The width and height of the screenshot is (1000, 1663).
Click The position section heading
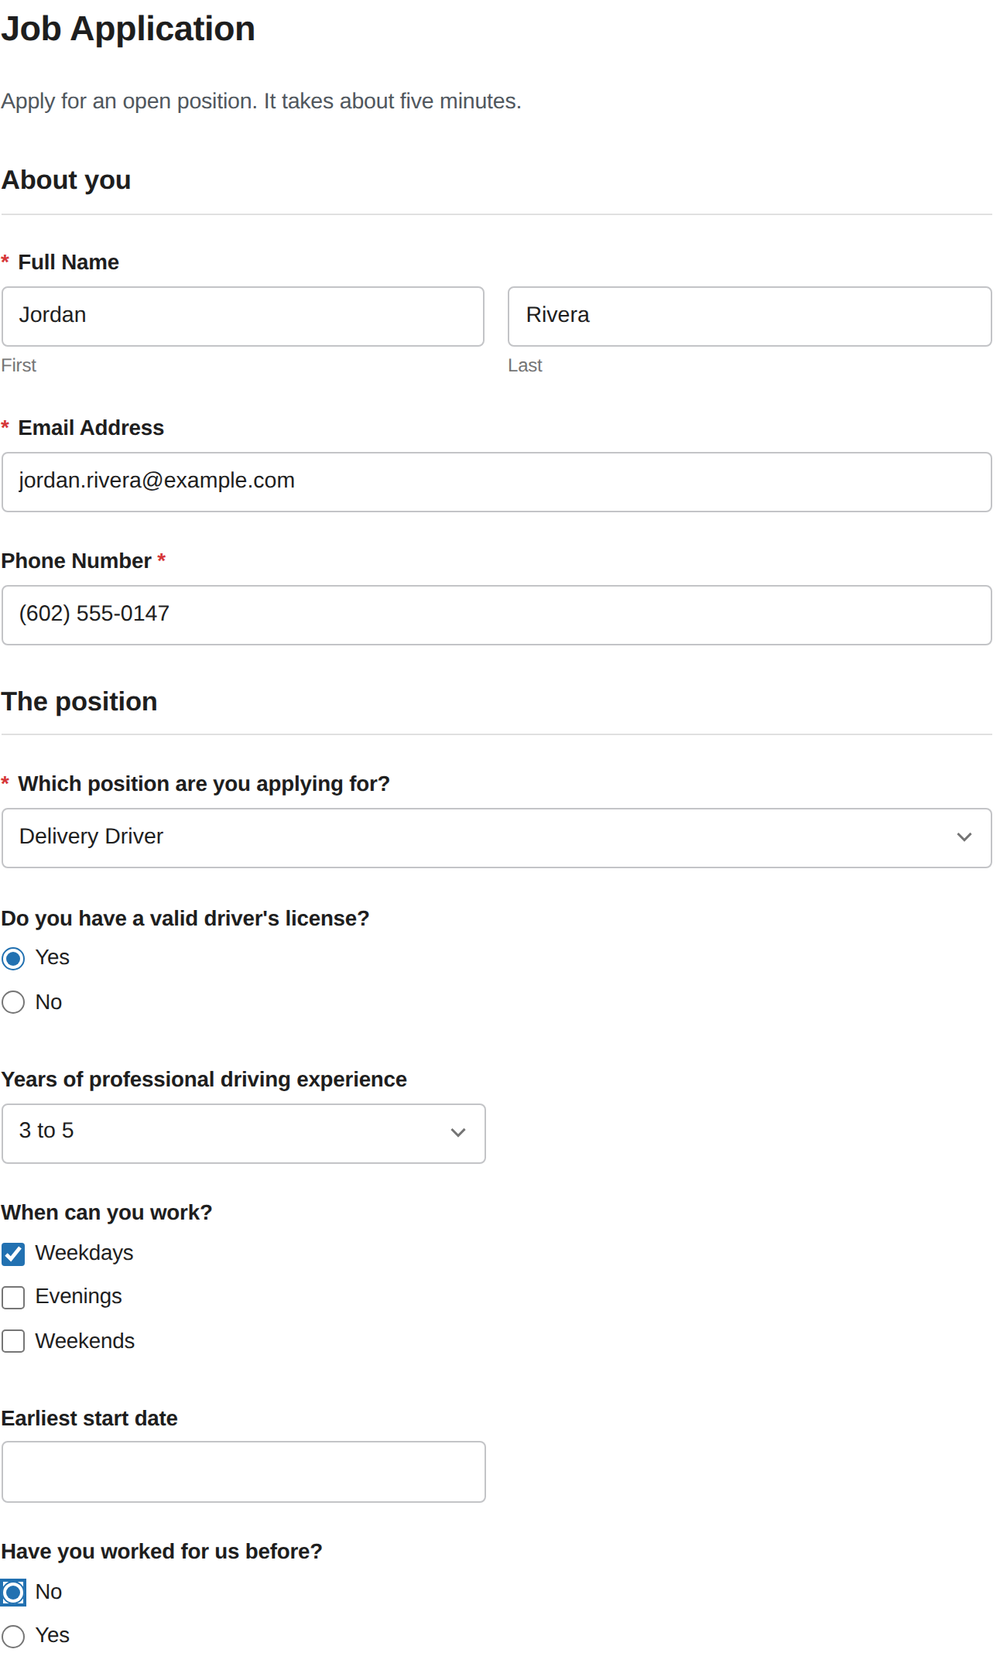[x=79, y=701]
